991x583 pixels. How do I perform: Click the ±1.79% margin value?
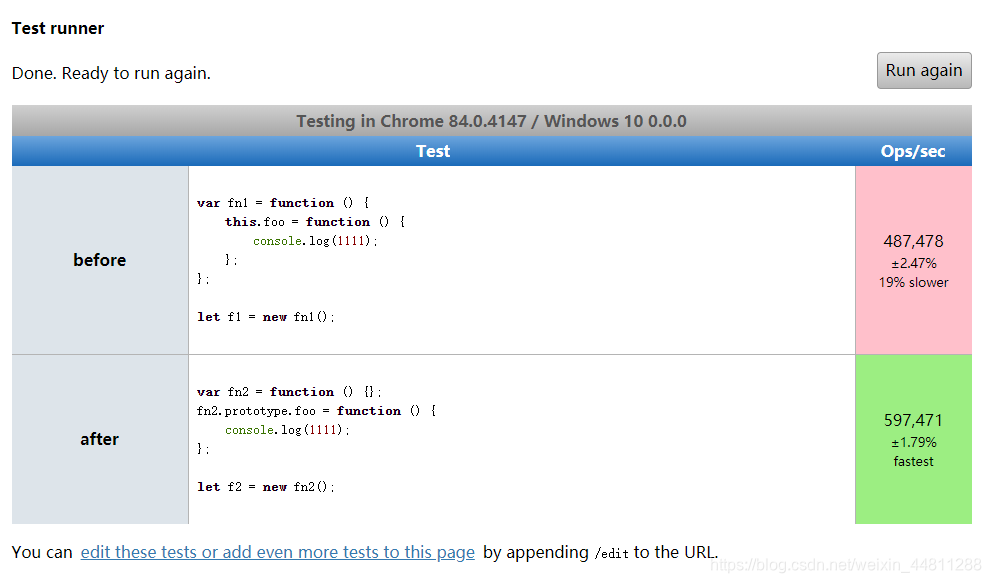913,442
